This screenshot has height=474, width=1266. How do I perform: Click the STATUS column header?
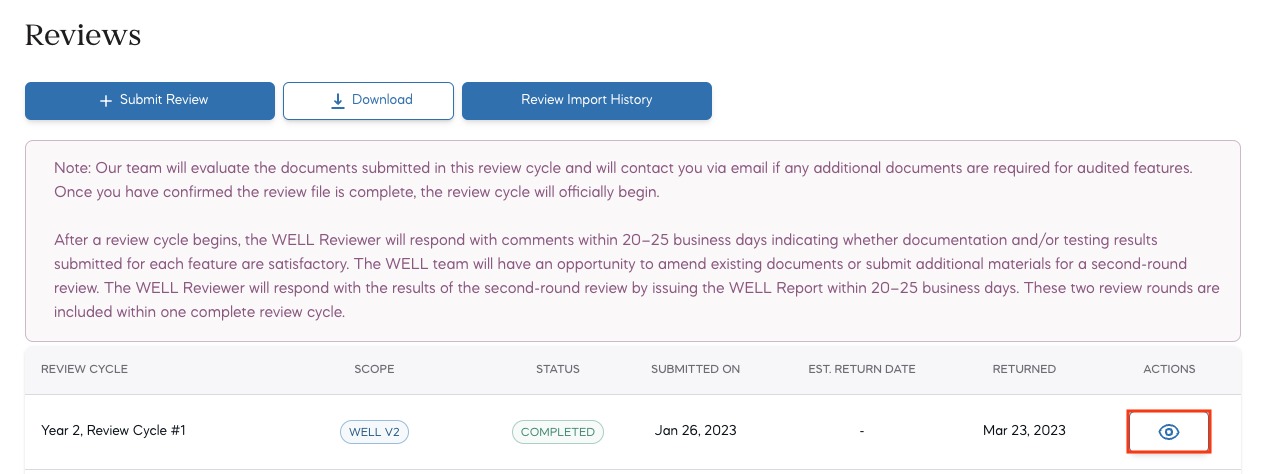[558, 369]
